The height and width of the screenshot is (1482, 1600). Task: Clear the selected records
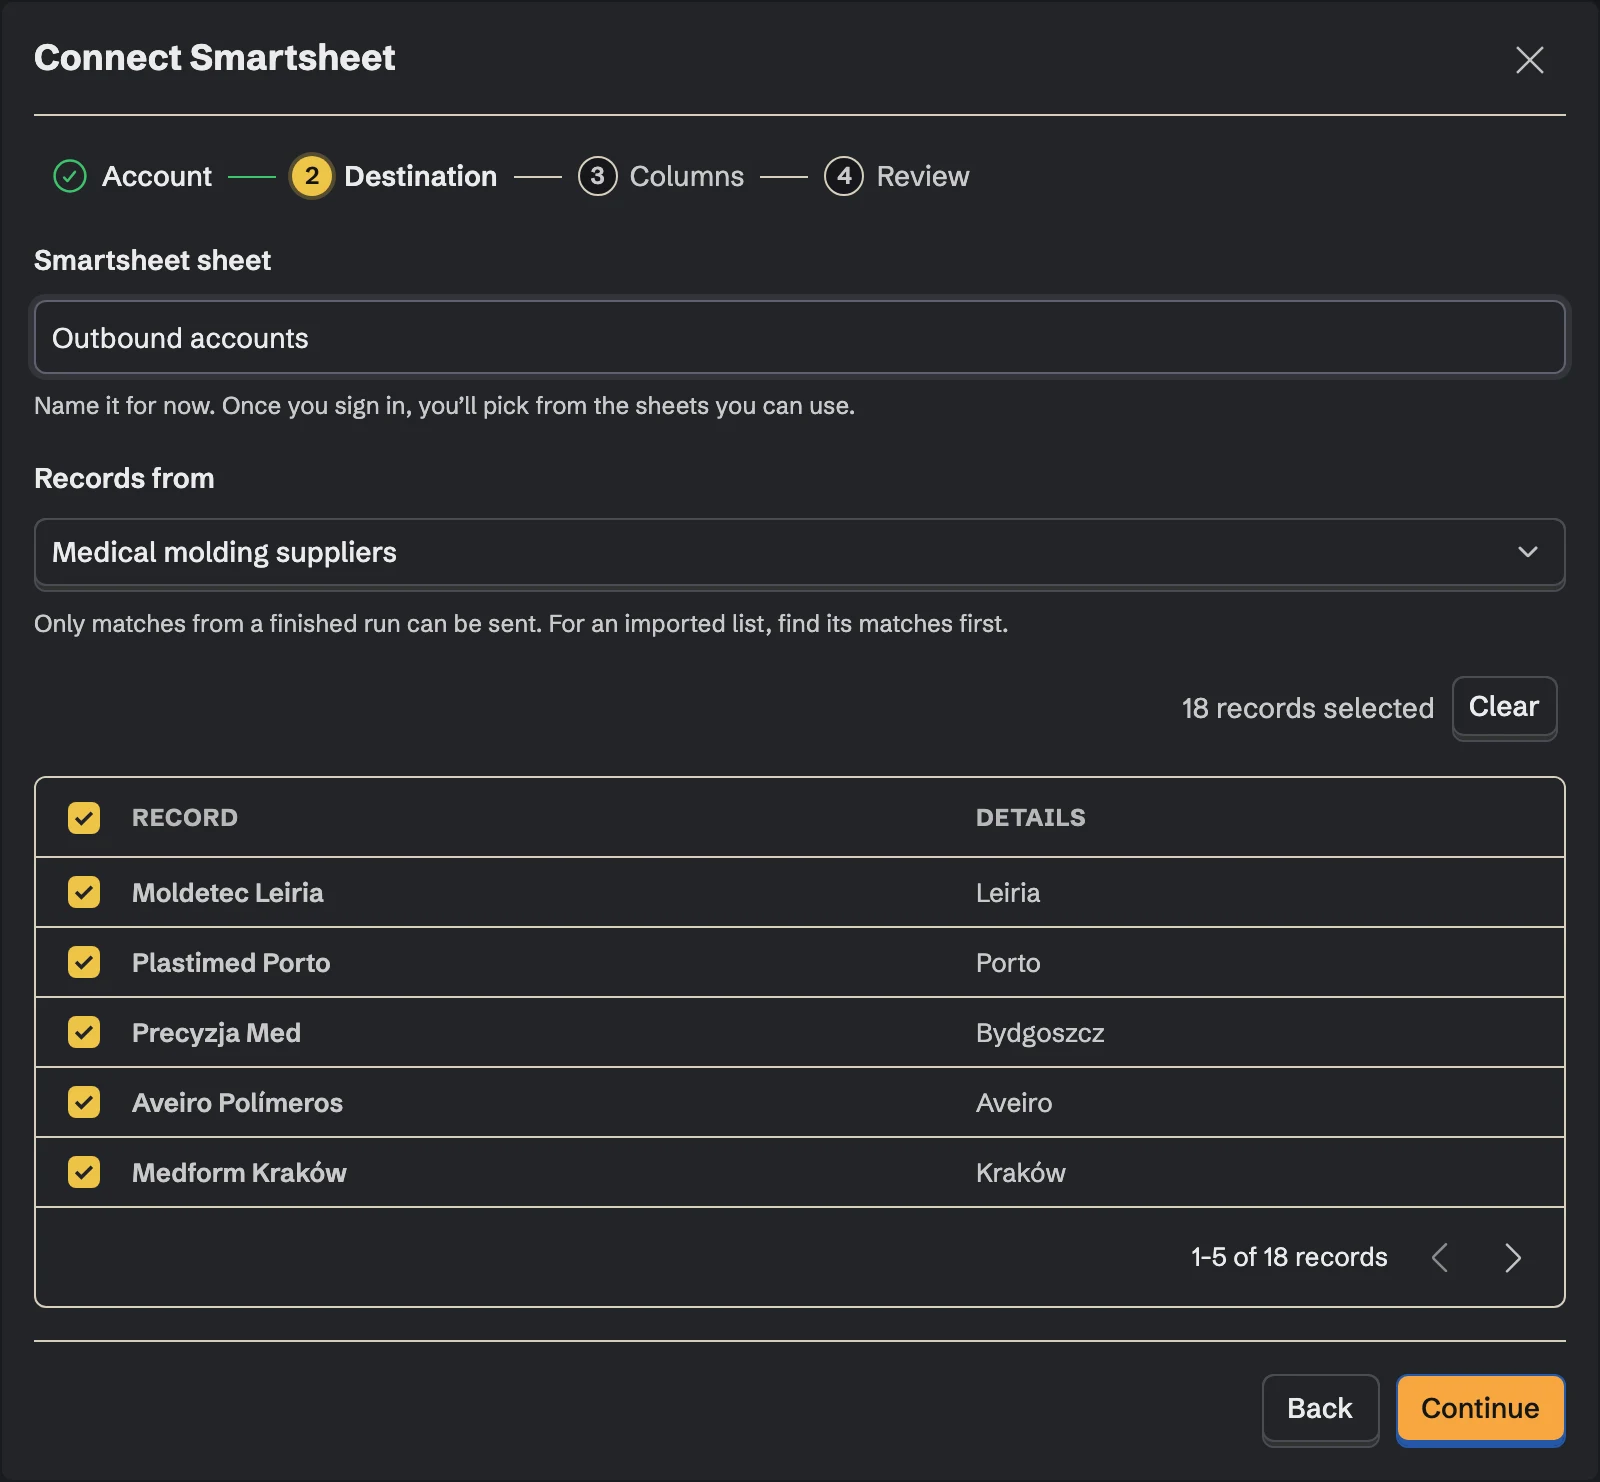[x=1504, y=707]
